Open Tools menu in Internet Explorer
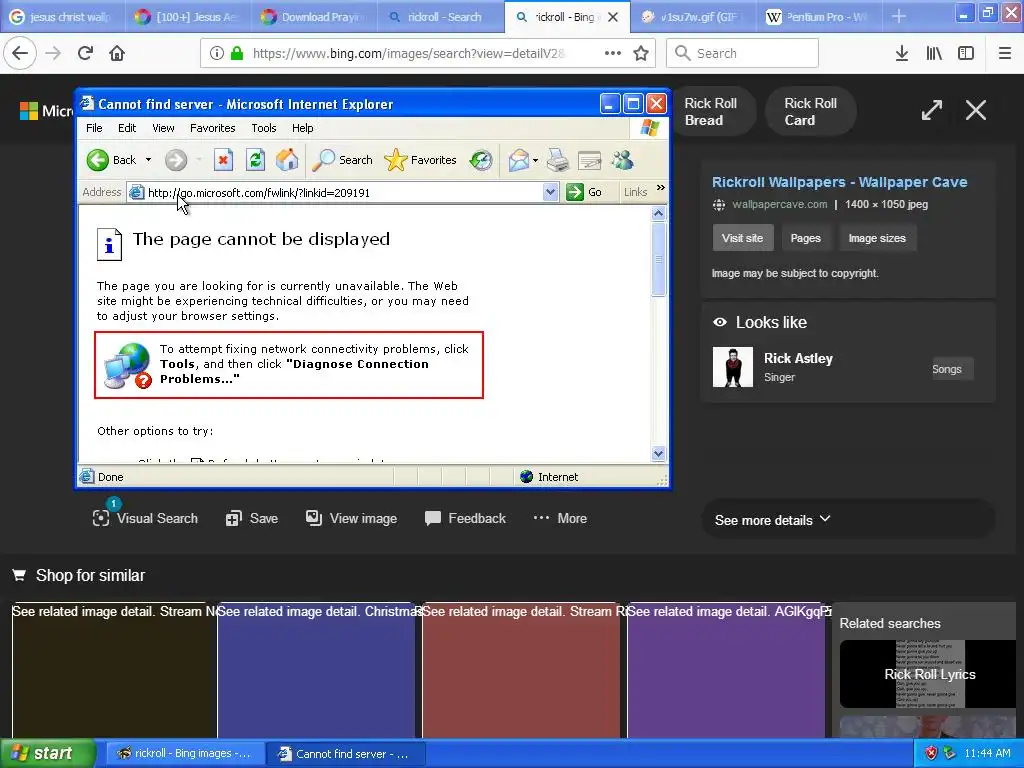Viewport: 1024px width, 768px height. click(x=264, y=128)
